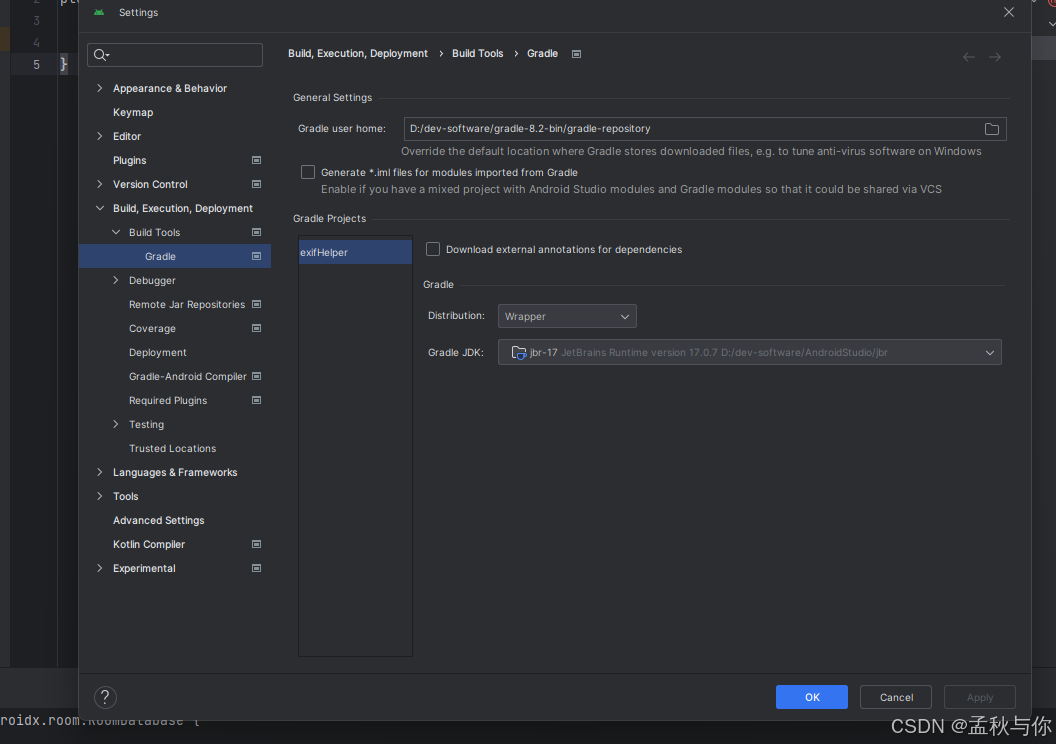Image resolution: width=1056 pixels, height=744 pixels.
Task: Expand the Testing node
Action: [116, 424]
